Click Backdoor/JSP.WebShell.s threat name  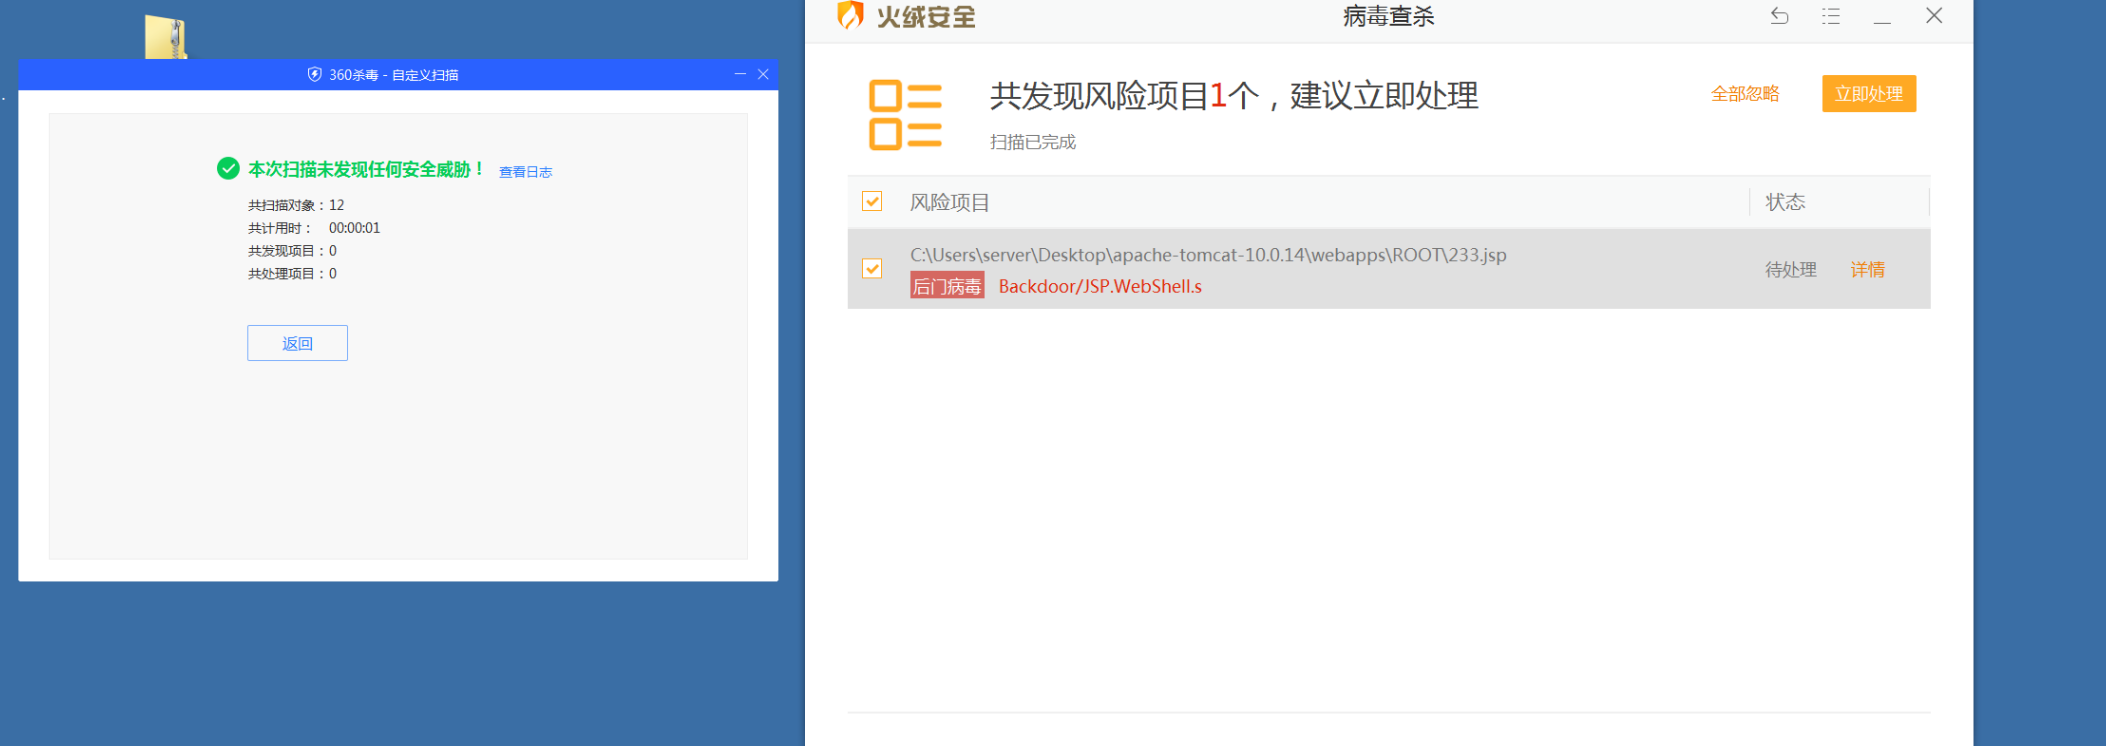pos(1100,286)
